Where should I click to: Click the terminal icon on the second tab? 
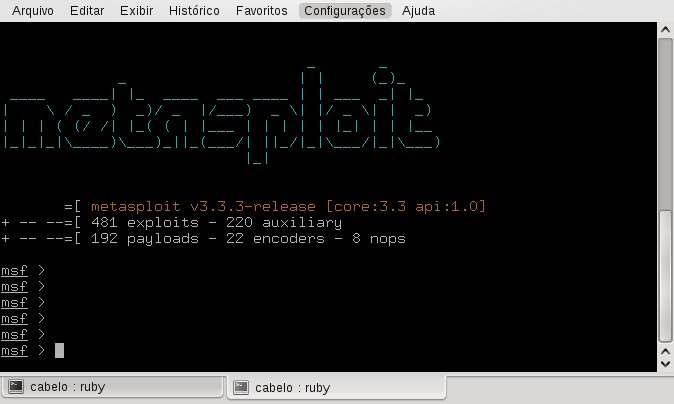241,388
